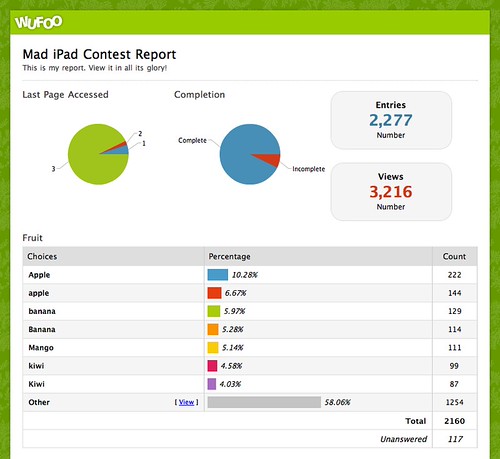Screen dimensions: 500x459
Task: Click the Wufoo logo
Action: pos(39,22)
